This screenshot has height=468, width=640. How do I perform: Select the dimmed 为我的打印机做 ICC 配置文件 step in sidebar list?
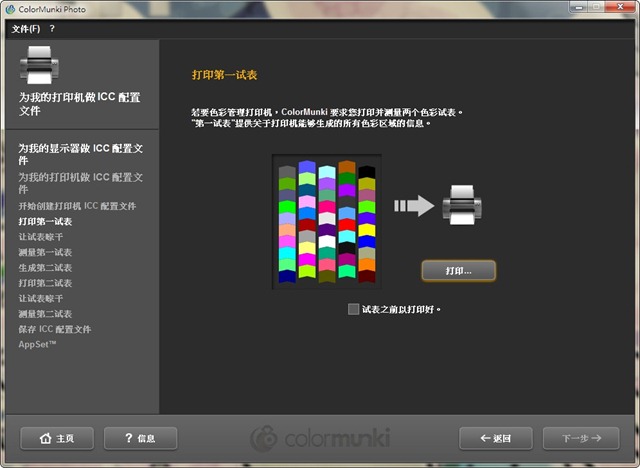pyautogui.click(x=80, y=183)
